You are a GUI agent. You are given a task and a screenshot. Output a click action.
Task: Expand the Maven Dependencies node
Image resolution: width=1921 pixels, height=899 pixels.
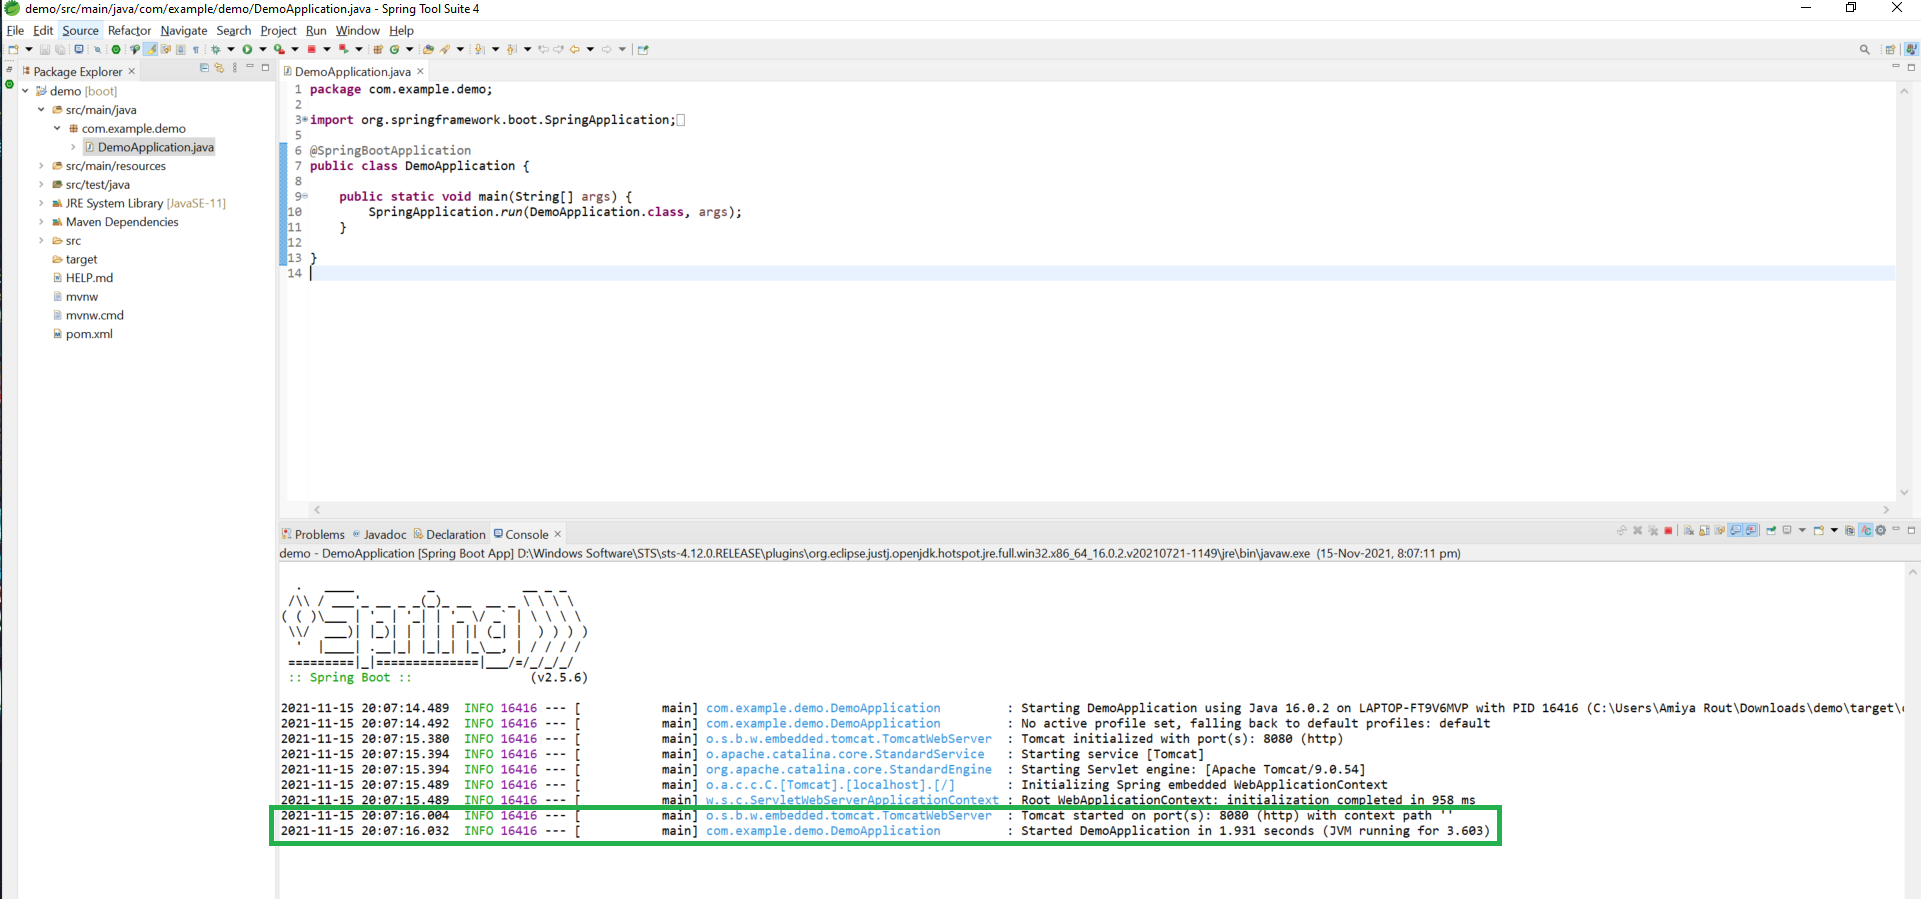pos(41,222)
